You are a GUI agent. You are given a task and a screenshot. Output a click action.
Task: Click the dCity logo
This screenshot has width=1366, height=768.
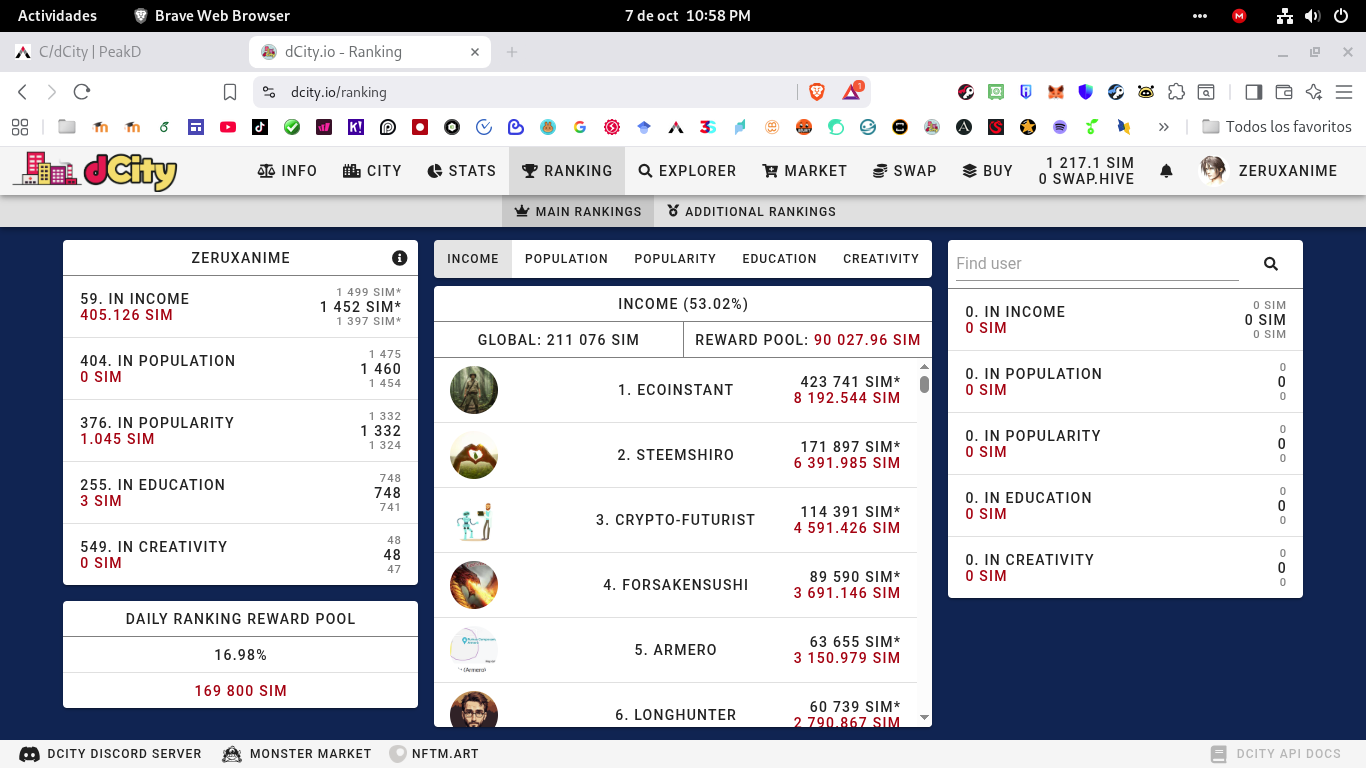[95, 170]
